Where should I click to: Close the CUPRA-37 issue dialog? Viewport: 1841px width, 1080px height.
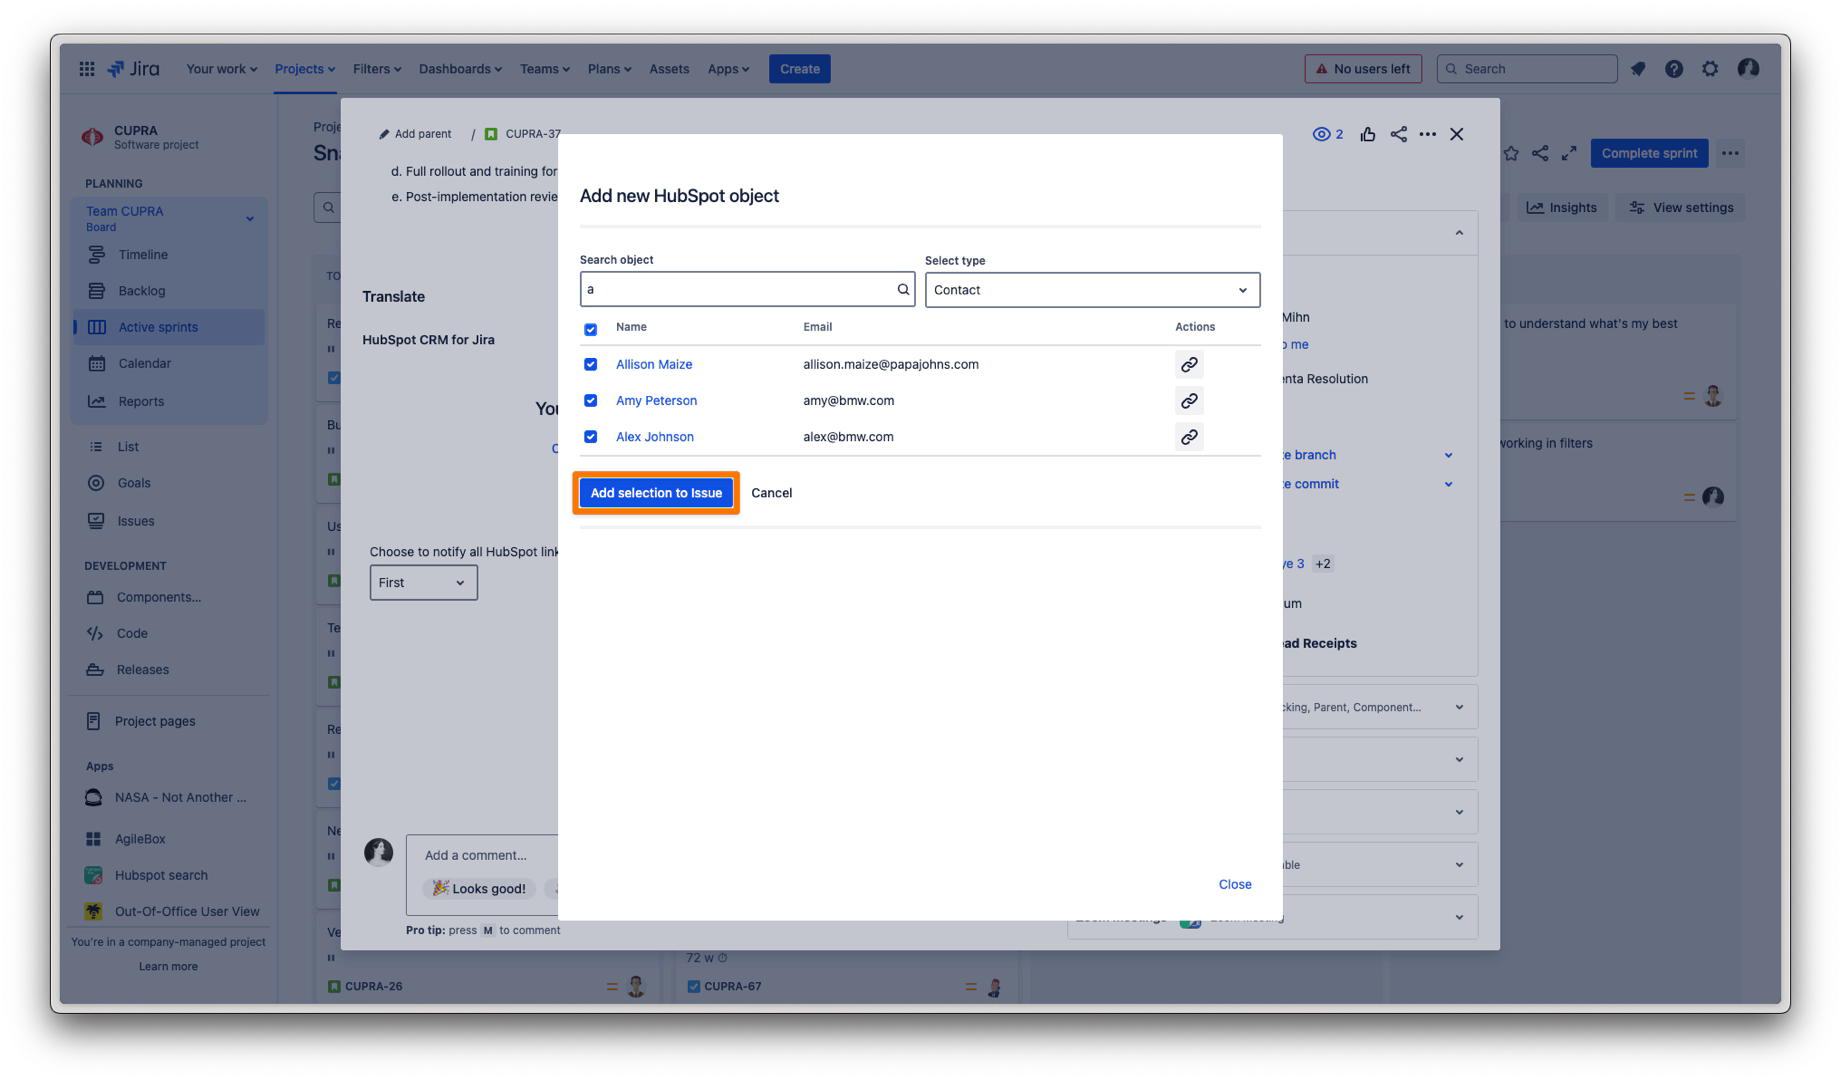click(x=1457, y=134)
